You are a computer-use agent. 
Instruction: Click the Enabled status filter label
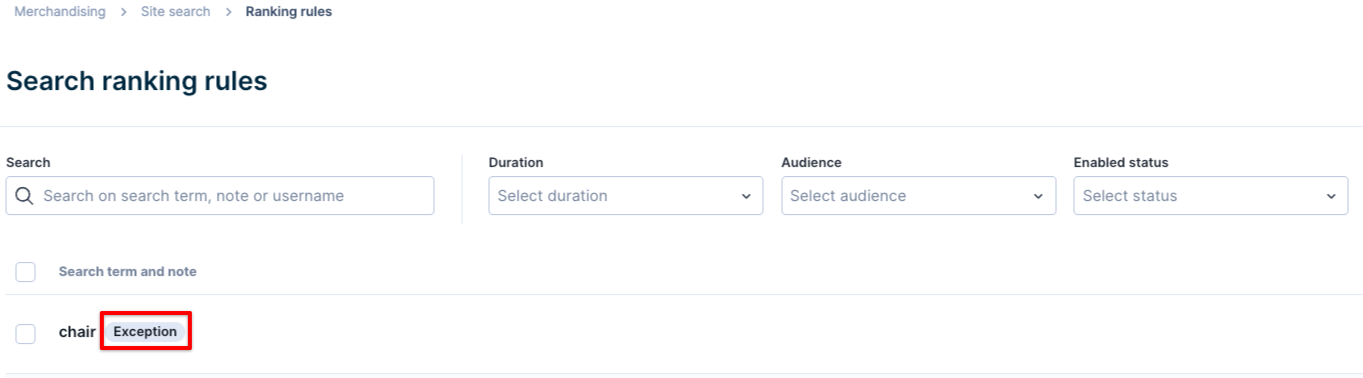[x=1121, y=162]
